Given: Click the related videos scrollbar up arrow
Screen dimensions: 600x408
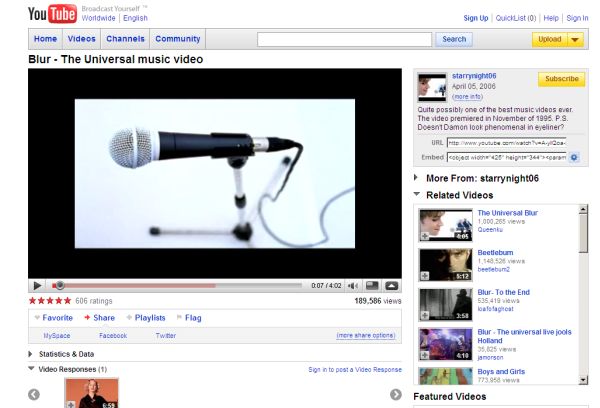Looking at the screenshot, I should [x=583, y=209].
